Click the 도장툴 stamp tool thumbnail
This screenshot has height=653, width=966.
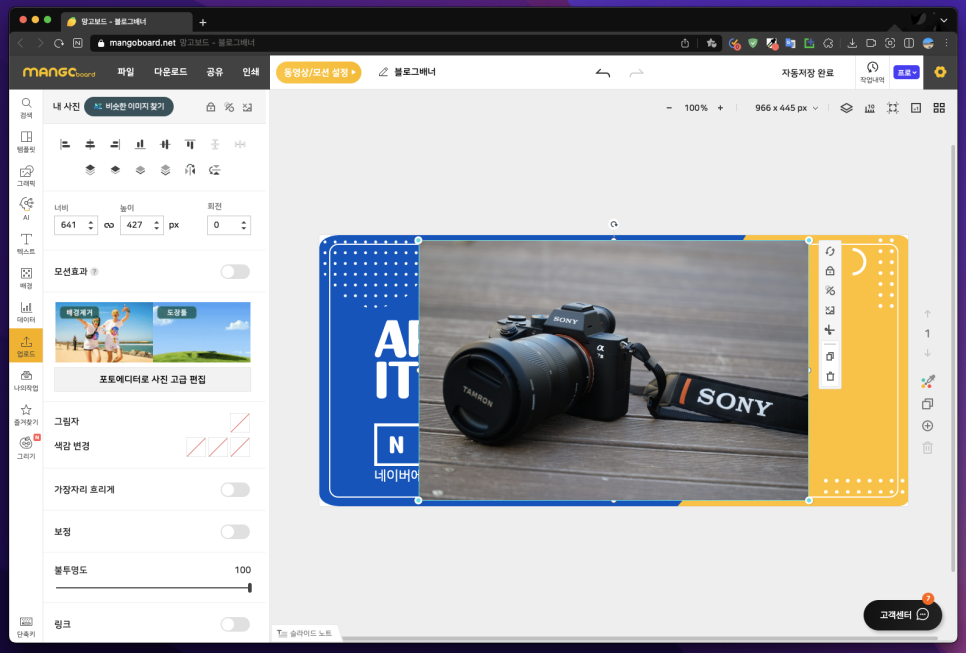[201, 332]
